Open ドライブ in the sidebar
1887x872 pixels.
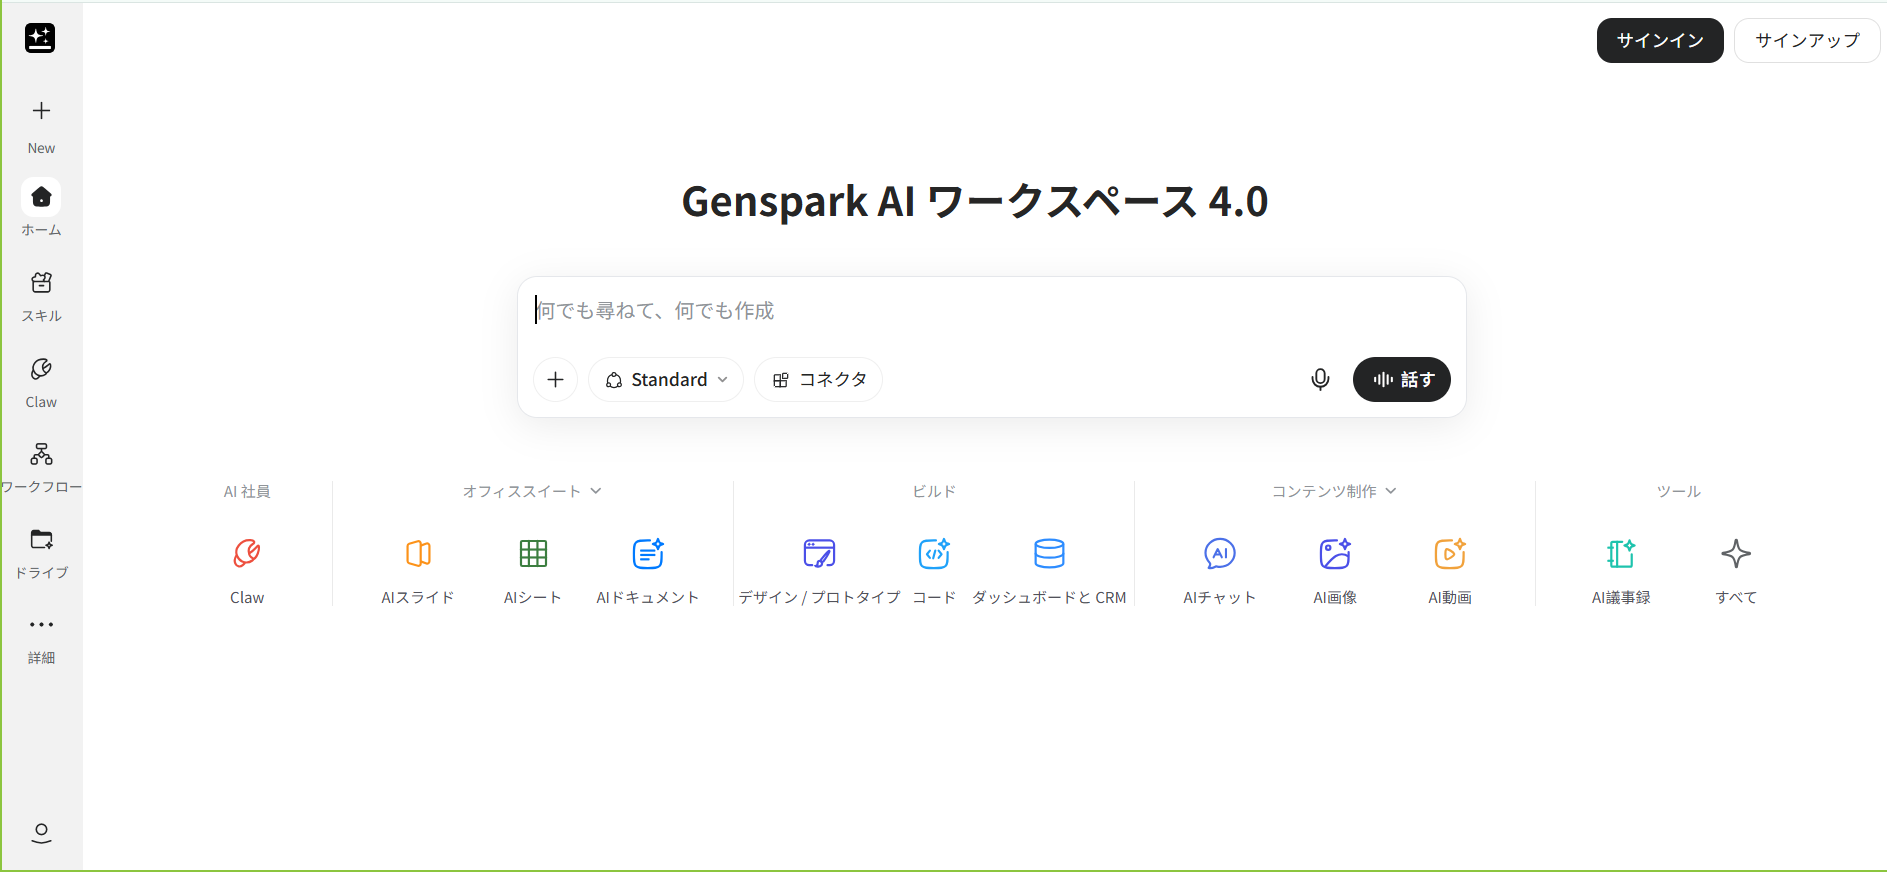pyautogui.click(x=41, y=553)
